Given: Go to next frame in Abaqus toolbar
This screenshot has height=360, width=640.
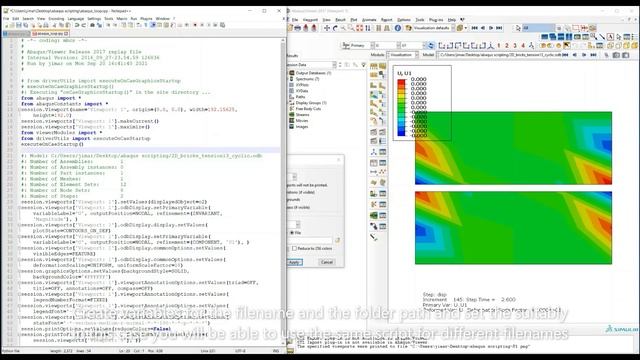Looking at the screenshot, I should (491, 28).
